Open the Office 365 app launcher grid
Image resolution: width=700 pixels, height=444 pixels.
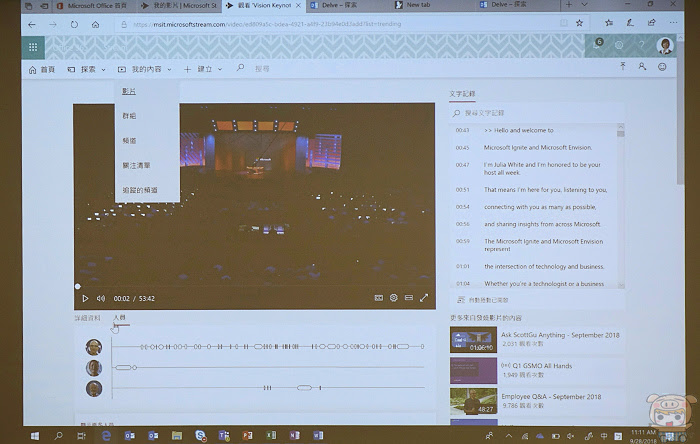click(33, 47)
